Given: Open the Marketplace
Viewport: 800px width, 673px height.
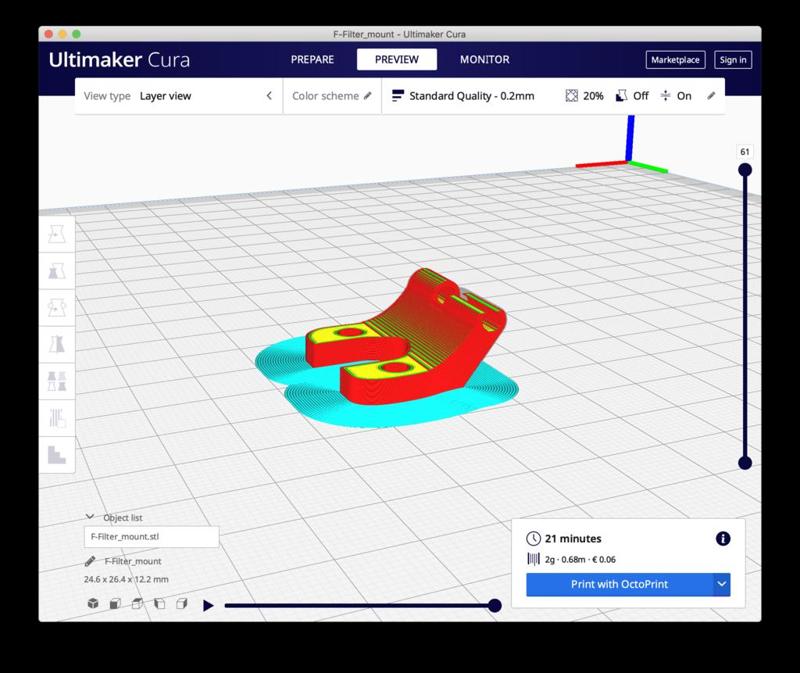Looking at the screenshot, I should point(675,60).
